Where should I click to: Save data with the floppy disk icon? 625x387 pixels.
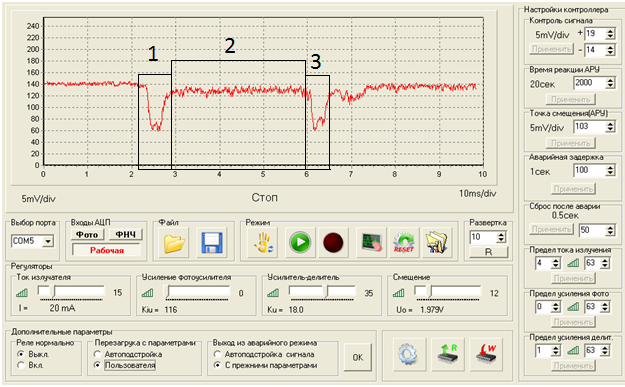pos(211,243)
